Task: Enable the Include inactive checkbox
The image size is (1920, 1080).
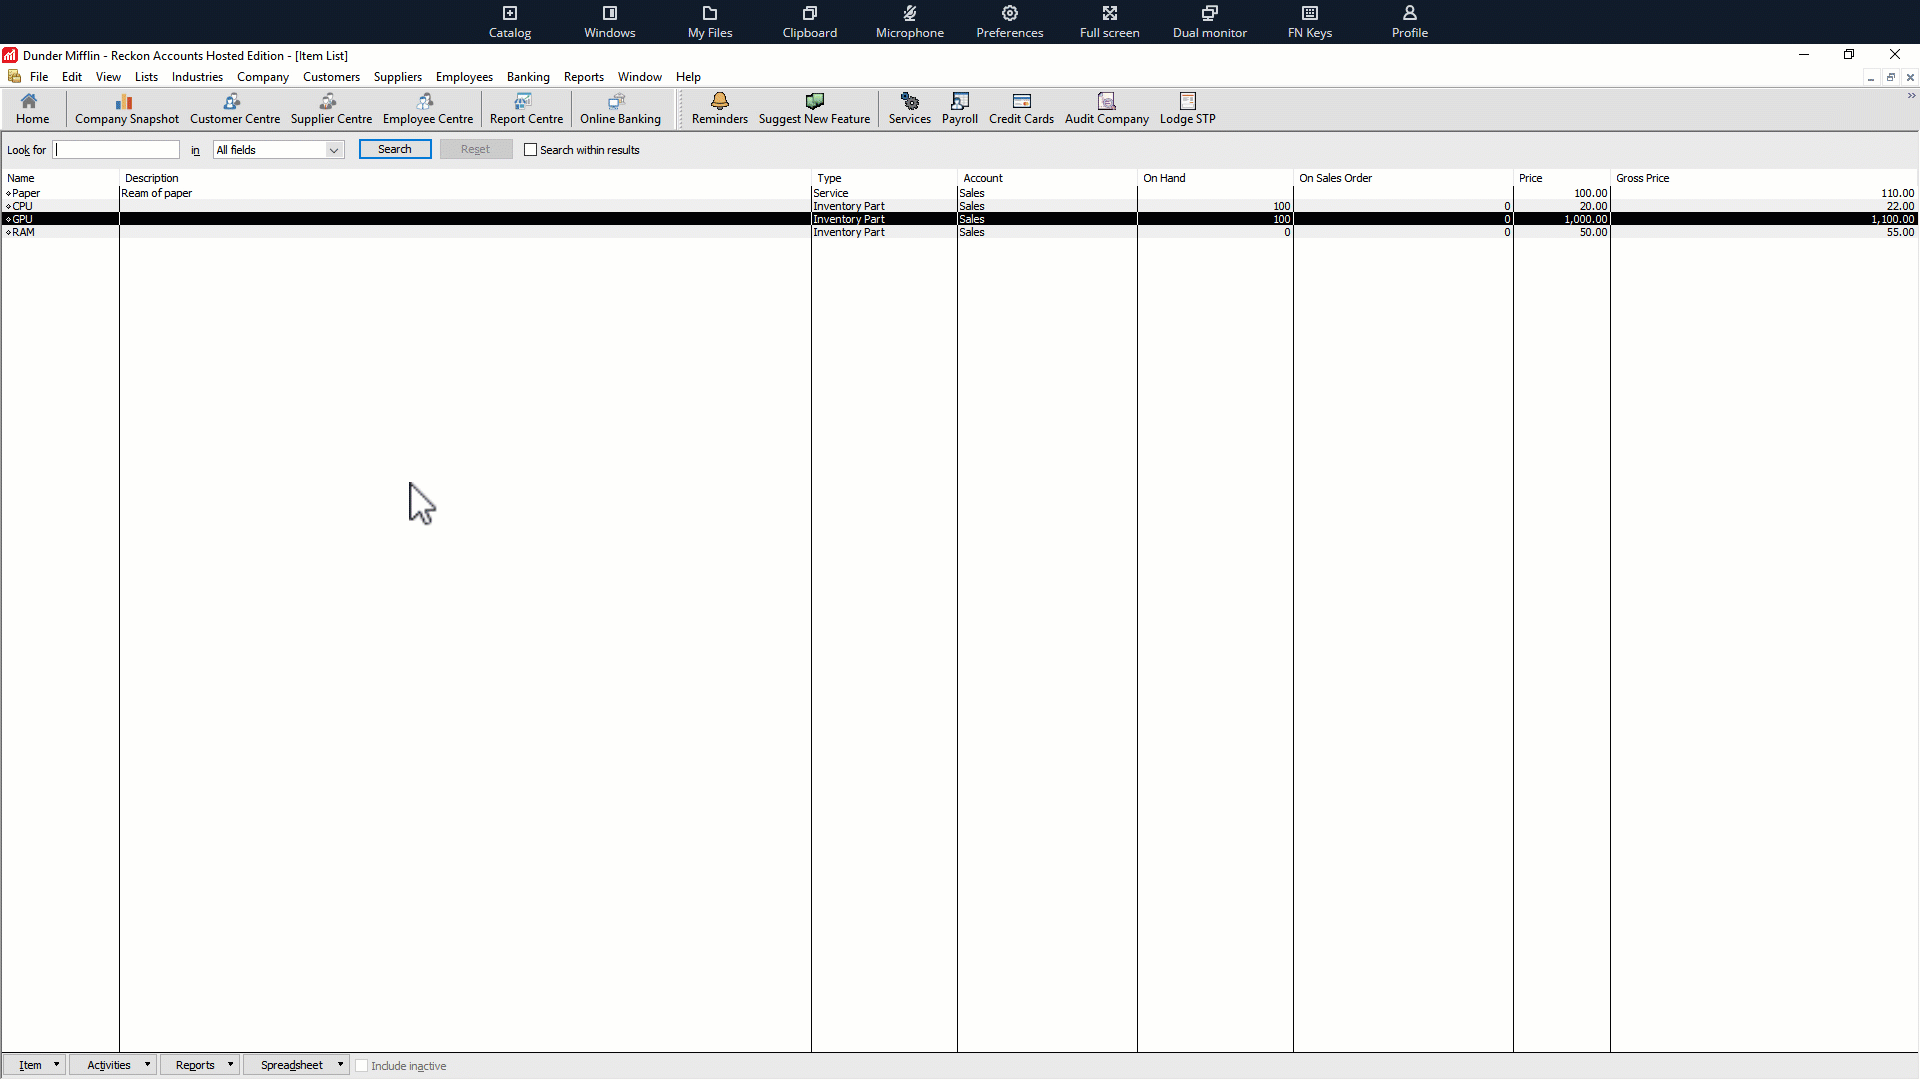Action: [362, 1066]
